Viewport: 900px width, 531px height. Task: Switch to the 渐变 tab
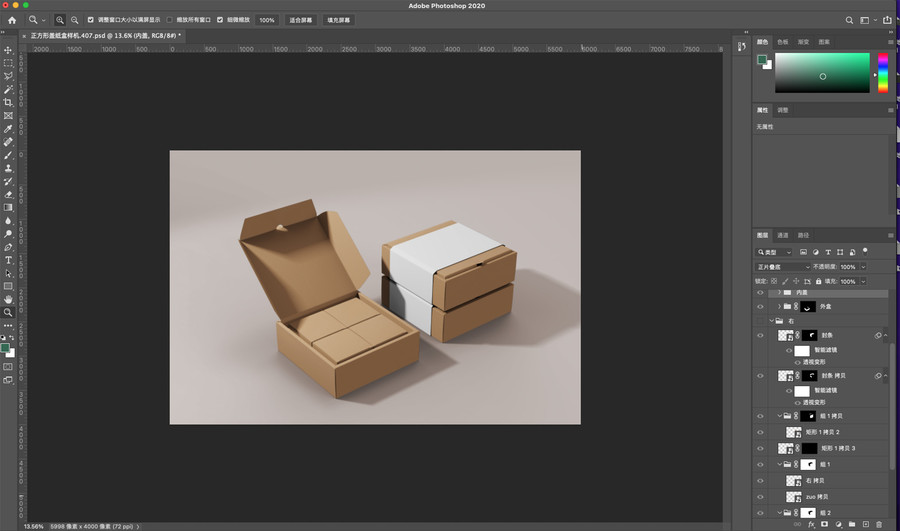(804, 42)
